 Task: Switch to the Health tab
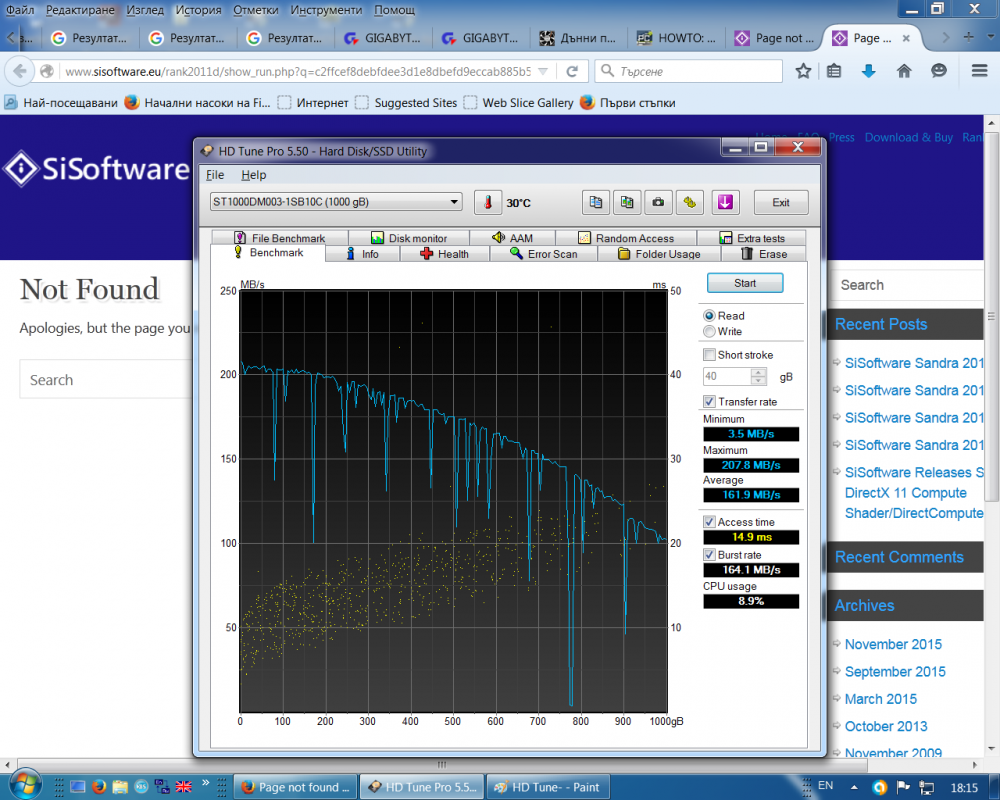(x=445, y=254)
